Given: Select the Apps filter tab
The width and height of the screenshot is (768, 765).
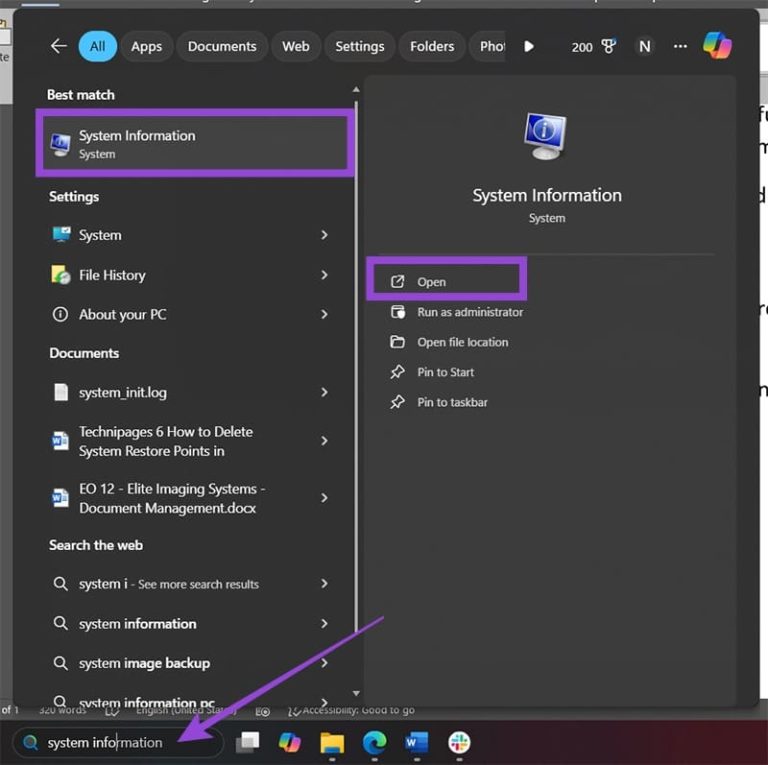Looking at the screenshot, I should [147, 46].
